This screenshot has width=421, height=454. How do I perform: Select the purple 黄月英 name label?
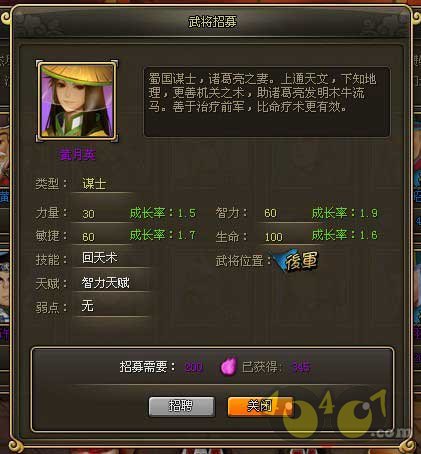[x=78, y=155]
